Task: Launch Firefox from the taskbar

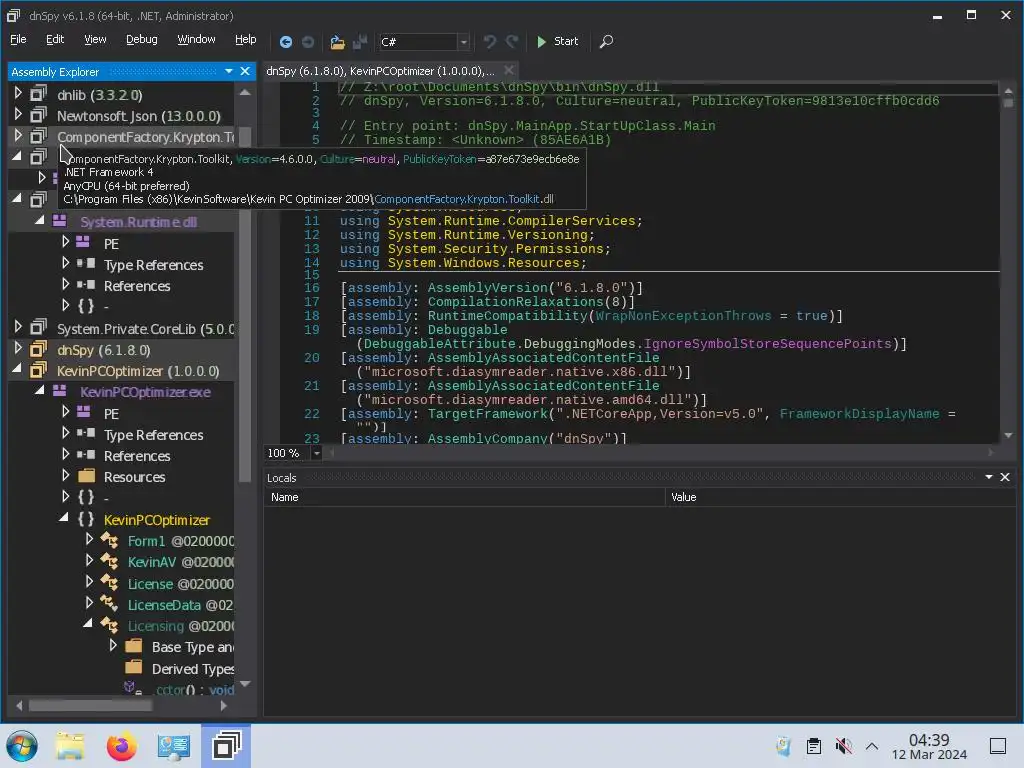Action: (121, 746)
